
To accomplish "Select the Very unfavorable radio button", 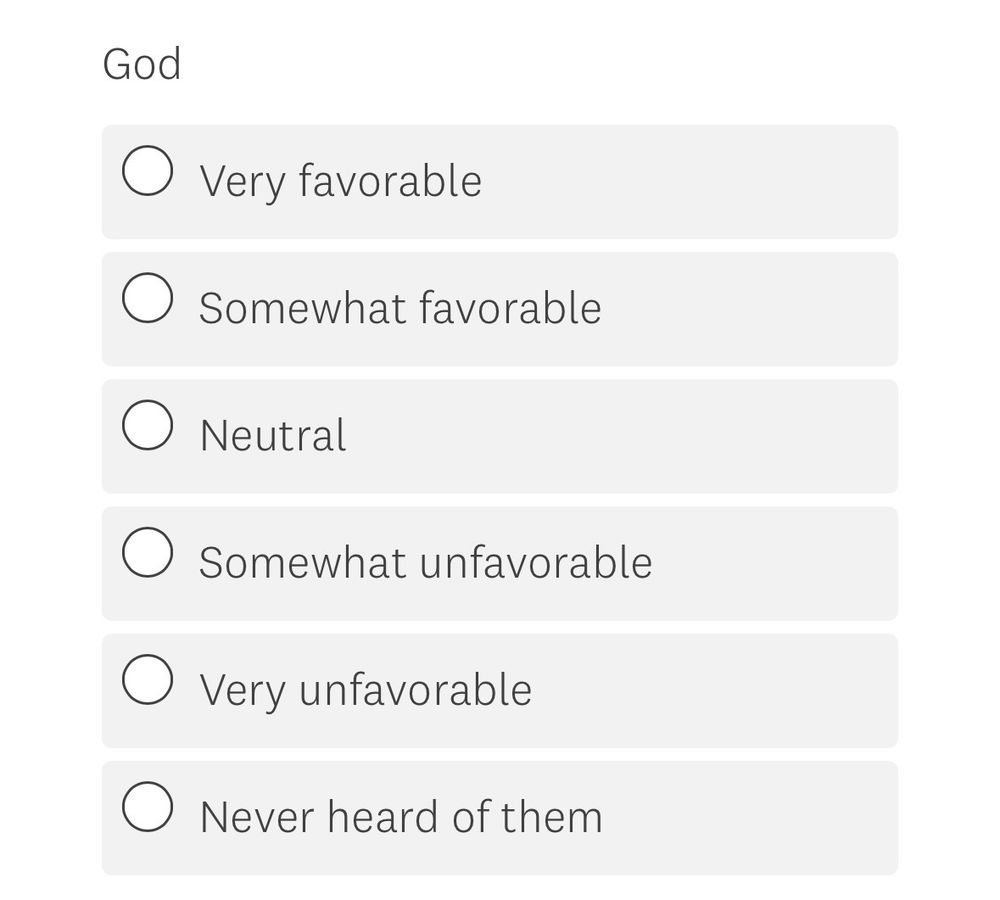I will point(147,678).
